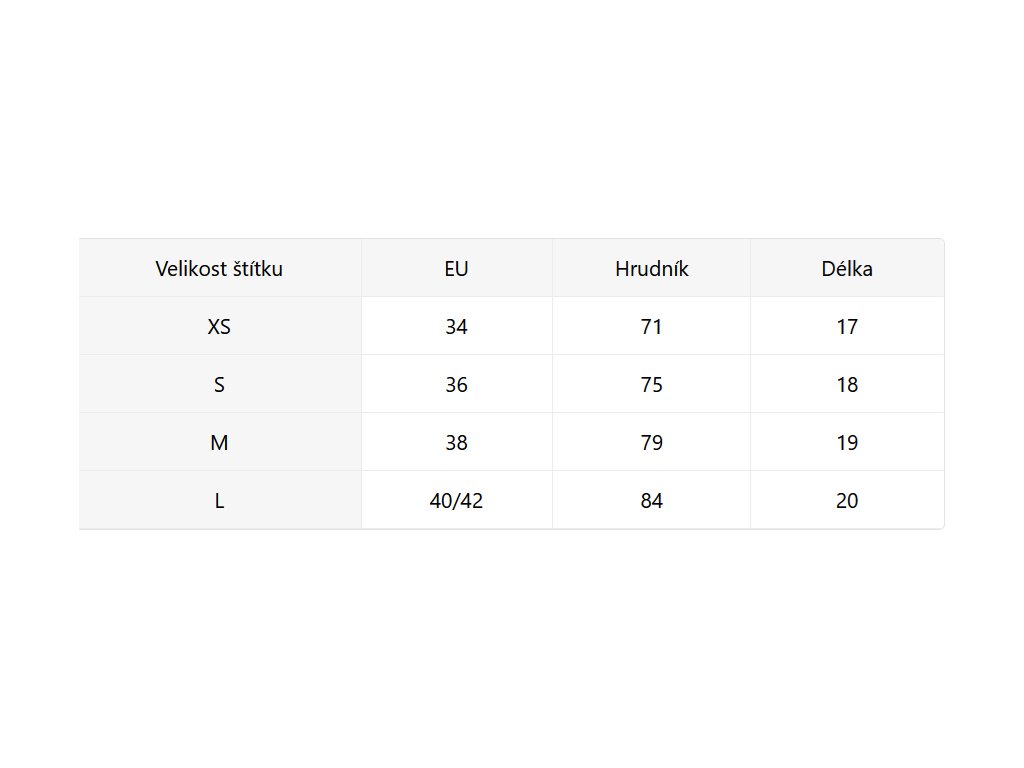Viewport: 1024px width, 768px height.
Task: Click length value 18 cell
Action: 847,385
